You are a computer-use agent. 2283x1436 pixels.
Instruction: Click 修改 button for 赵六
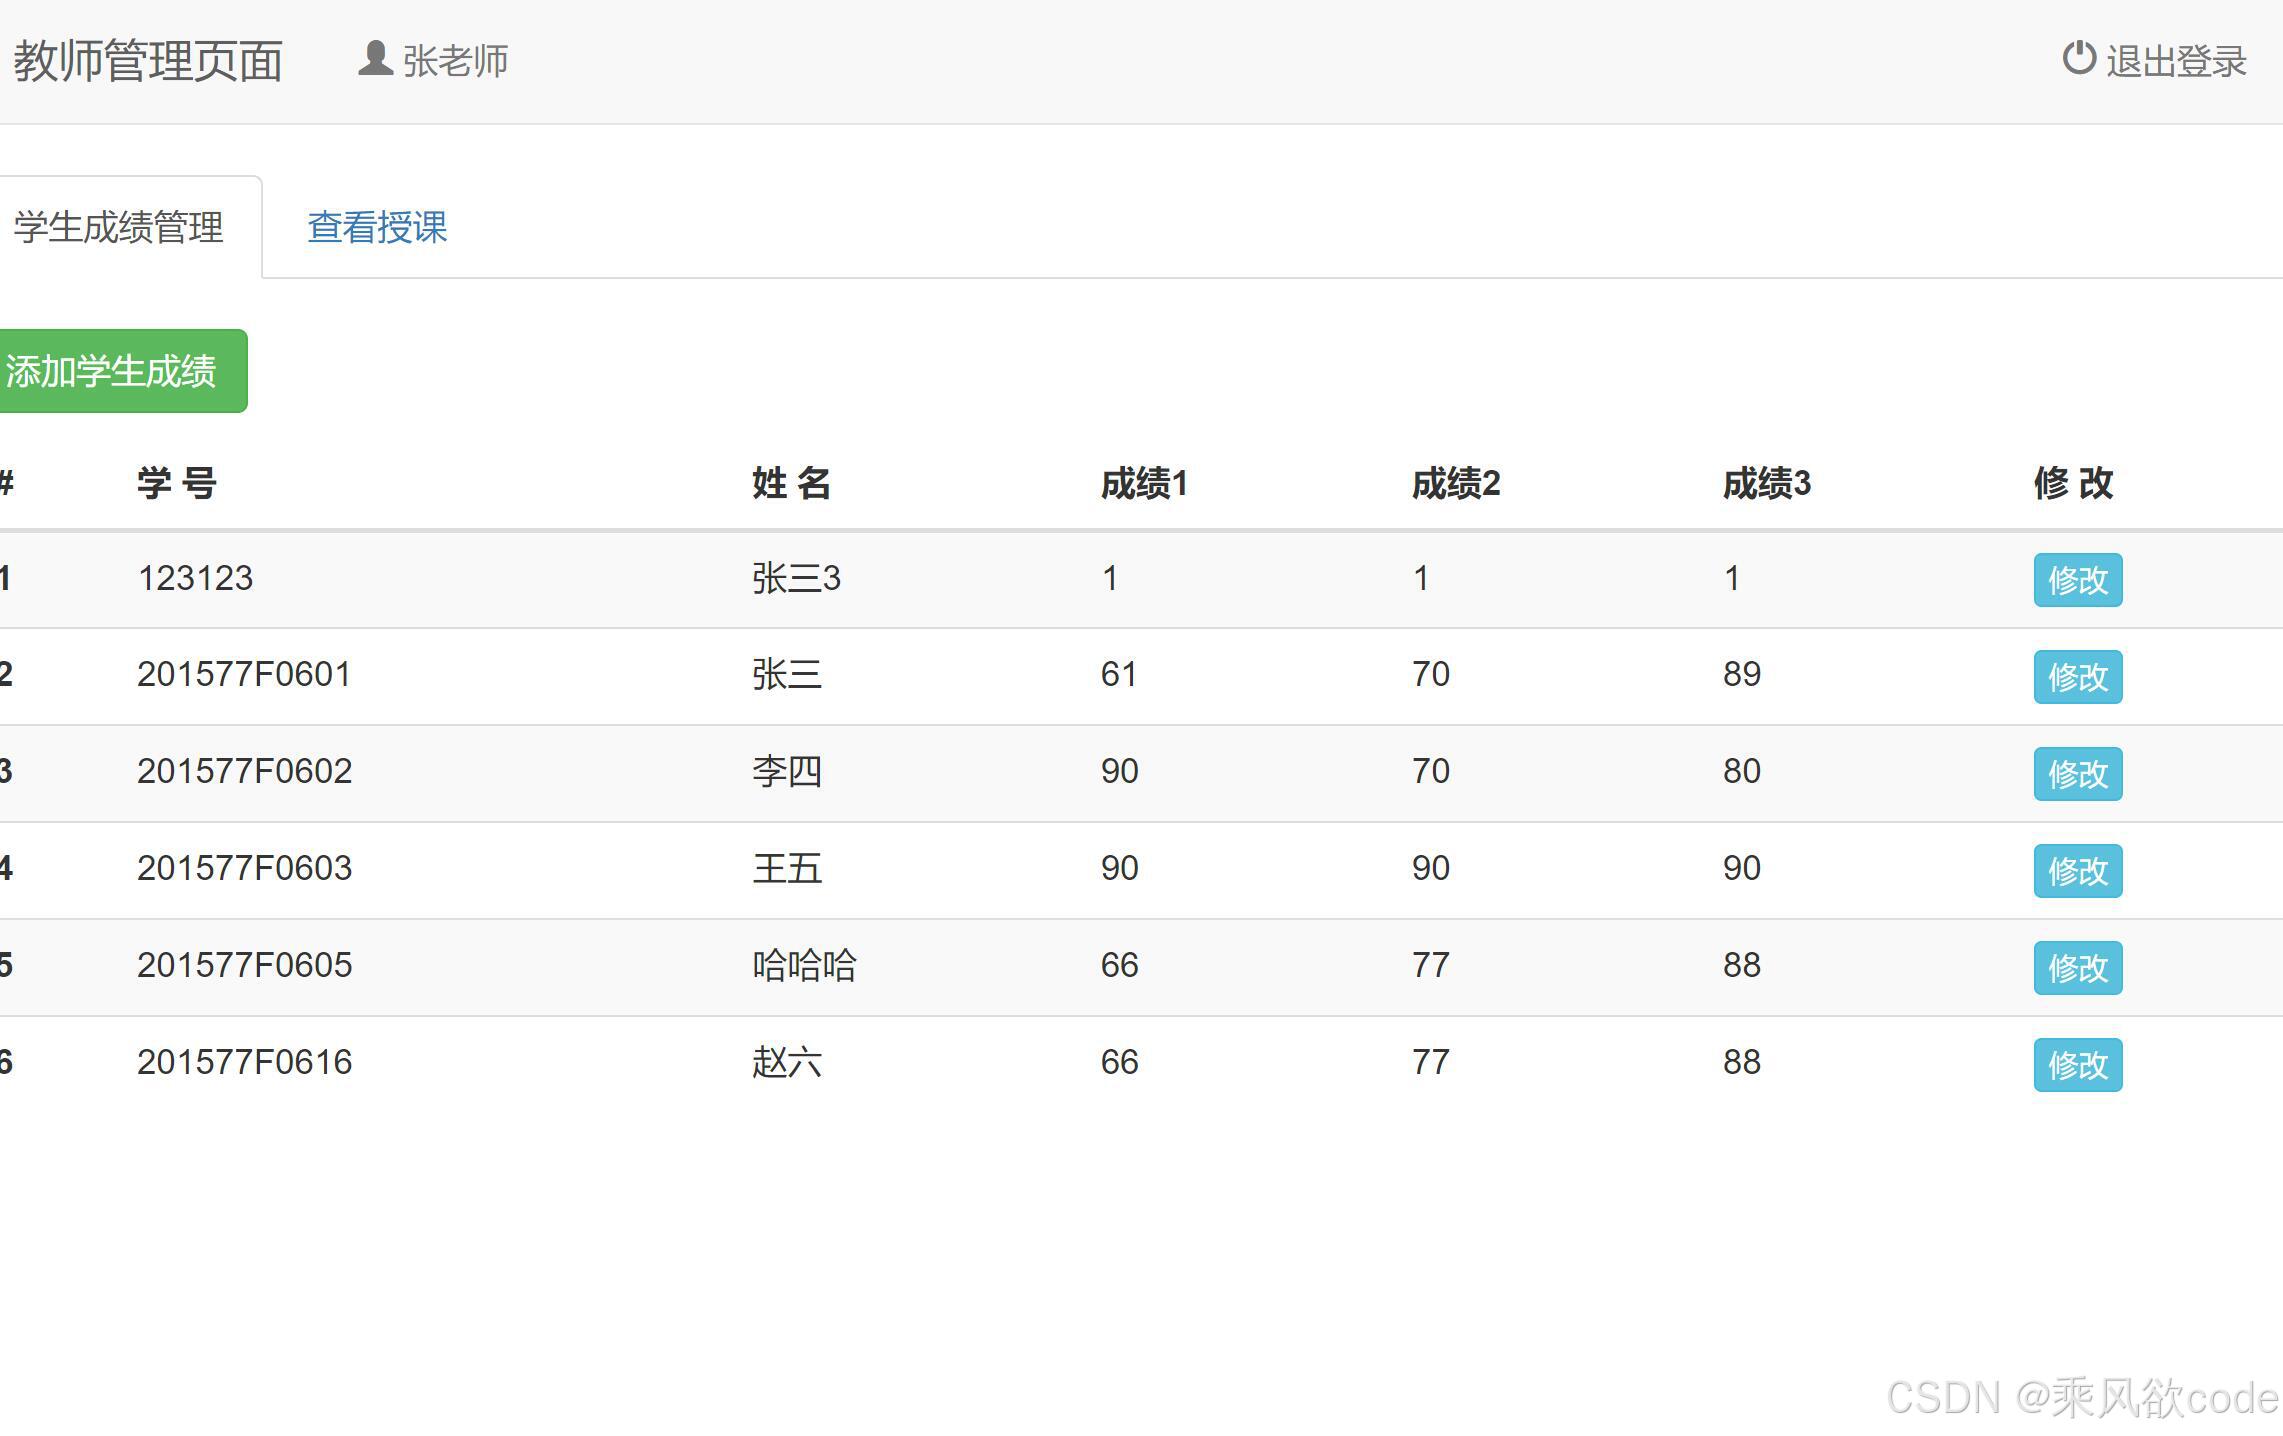pyautogui.click(x=2077, y=1065)
